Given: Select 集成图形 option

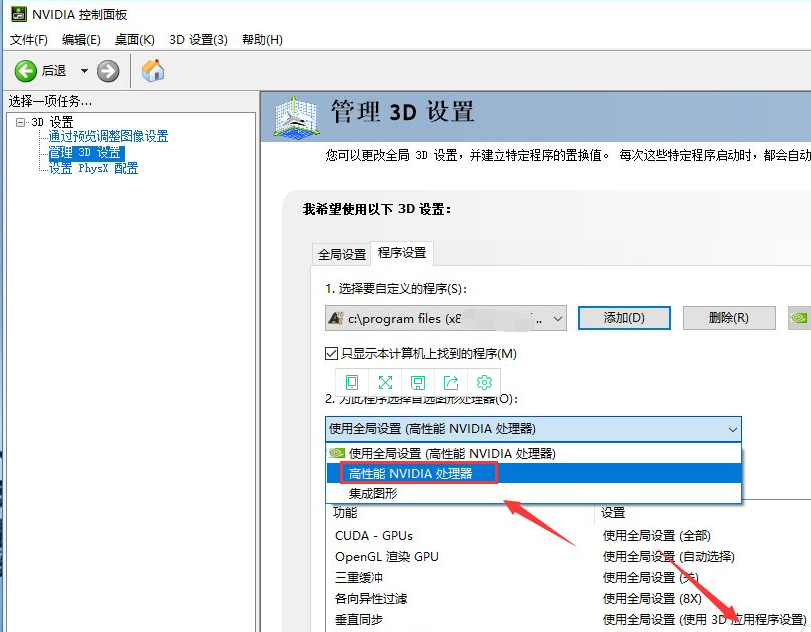Looking at the screenshot, I should (x=533, y=493).
